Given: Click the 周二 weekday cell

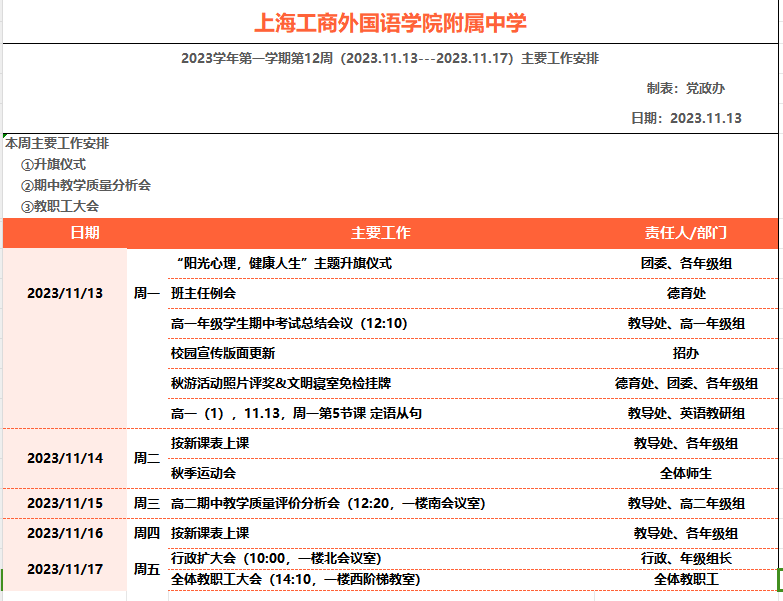Looking at the screenshot, I should click(147, 458).
